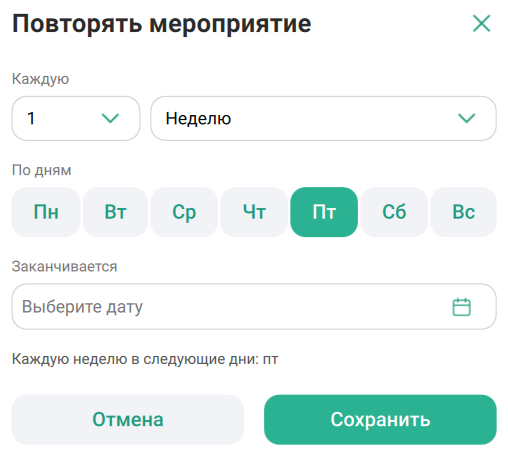Click the Повторять мероприятие heading
This screenshot has height=455, width=508.
(x=162, y=24)
